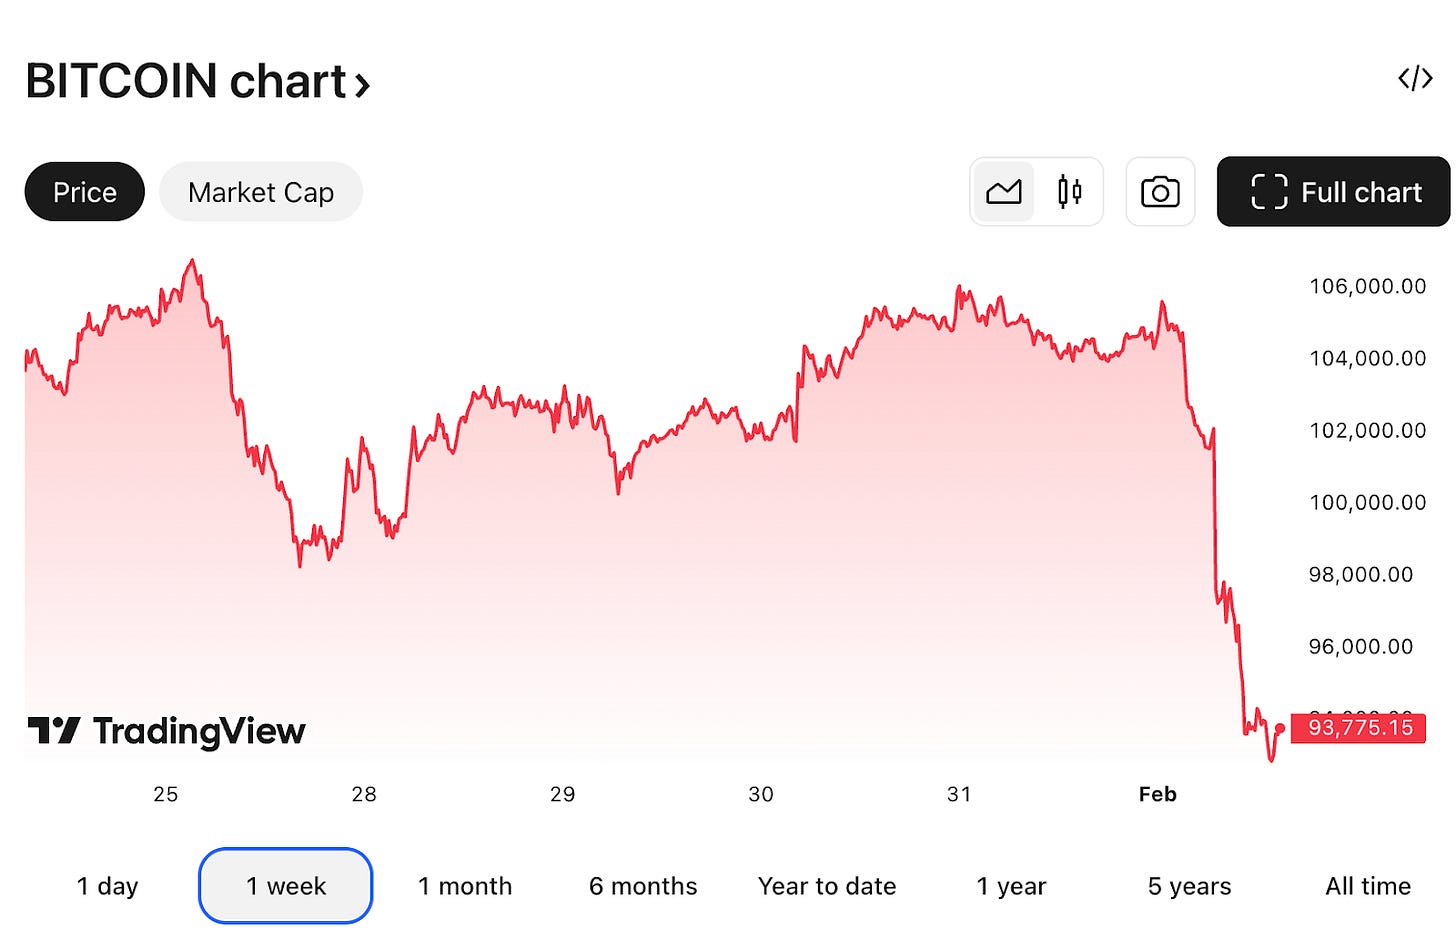
Task: Switch to the line chart view
Action: point(1003,191)
